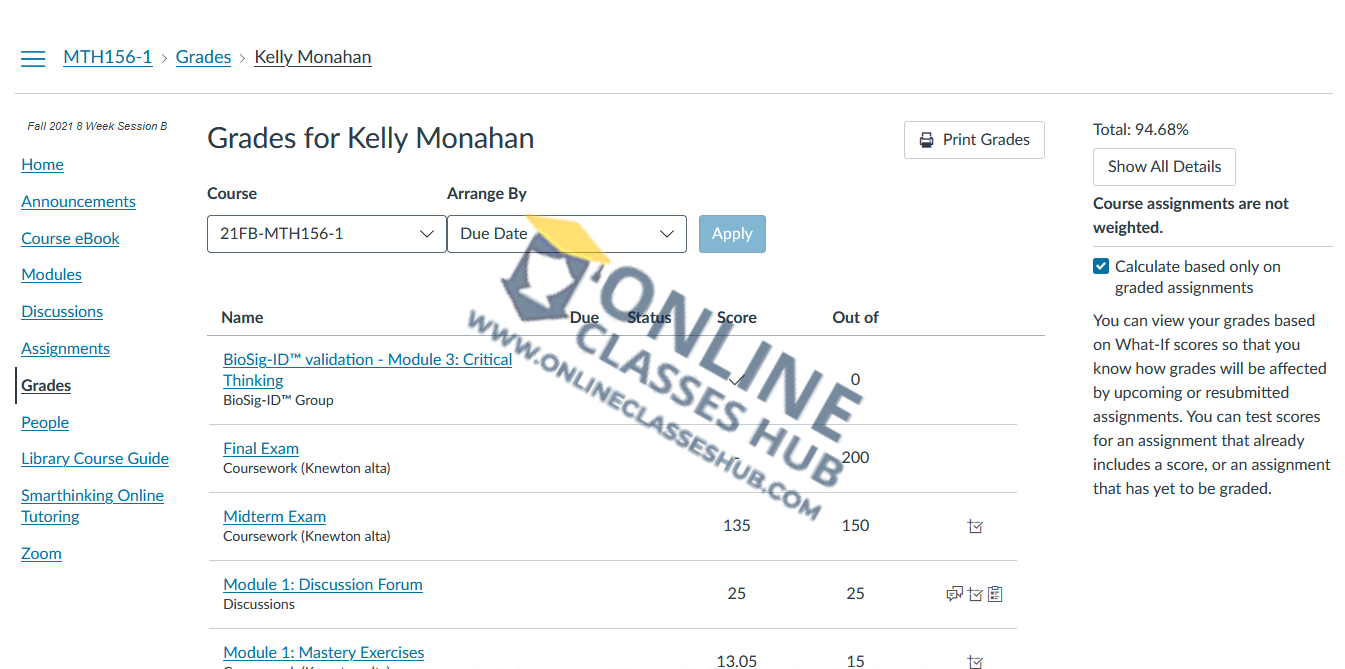
Task: Navigate to Announcements in the sidebar
Action: (78, 202)
